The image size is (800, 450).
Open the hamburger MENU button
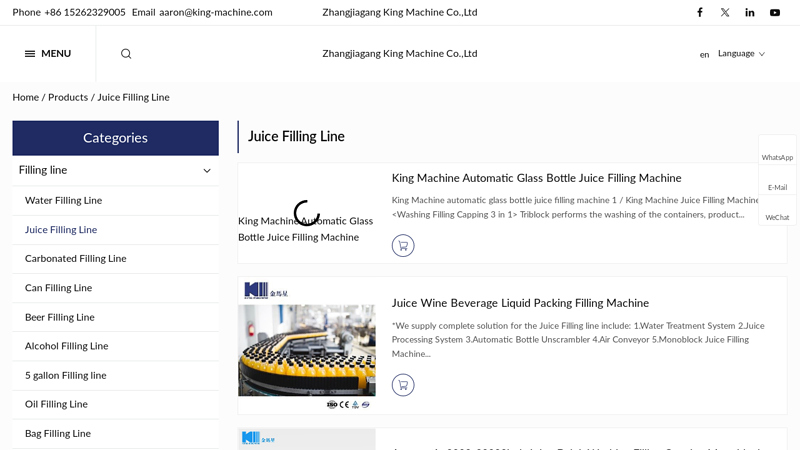(48, 54)
